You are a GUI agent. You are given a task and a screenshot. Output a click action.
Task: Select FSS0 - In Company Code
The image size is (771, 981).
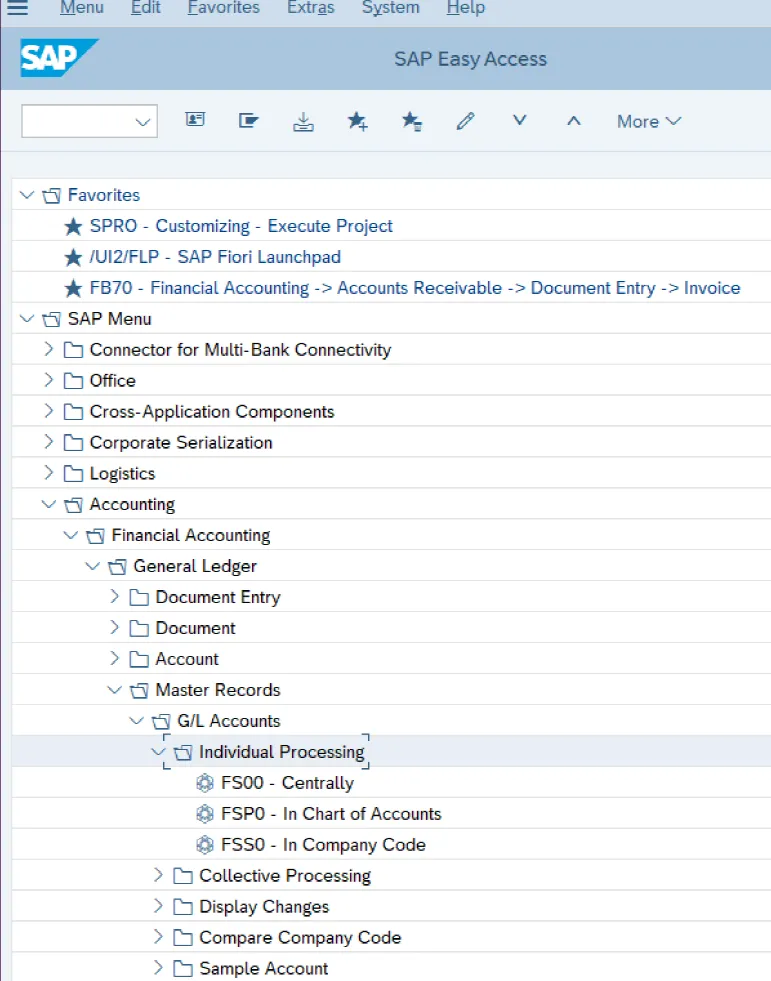(324, 845)
